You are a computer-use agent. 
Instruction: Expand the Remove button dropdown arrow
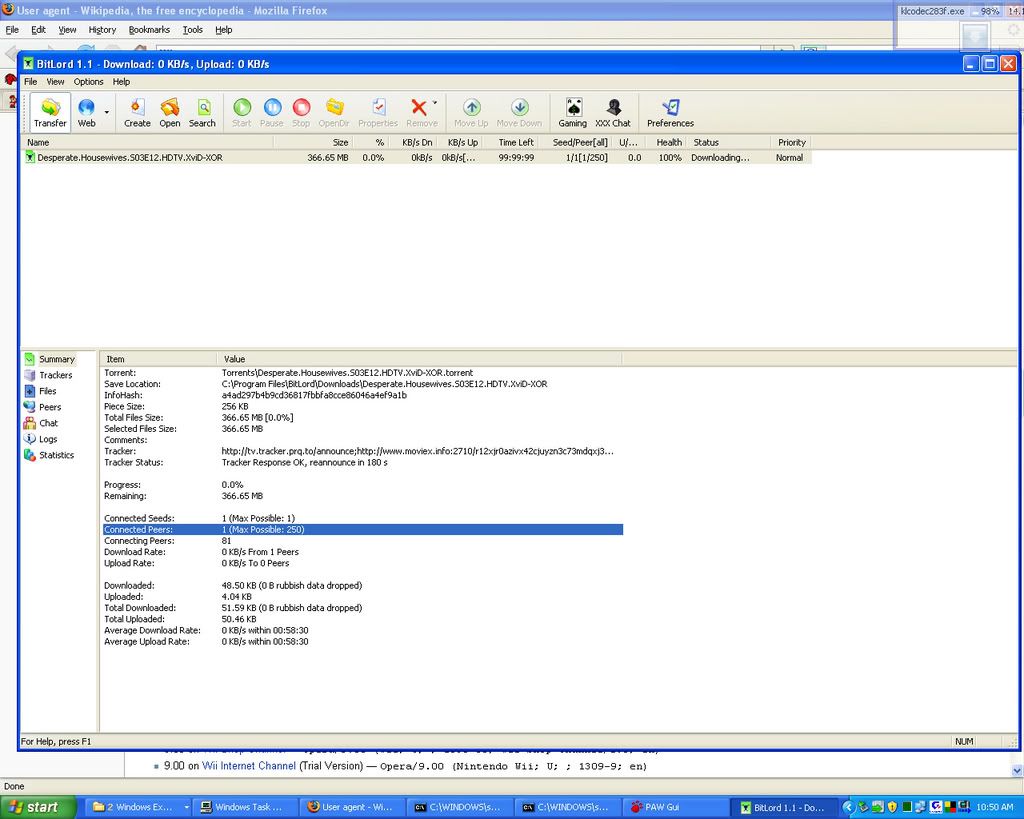435,103
